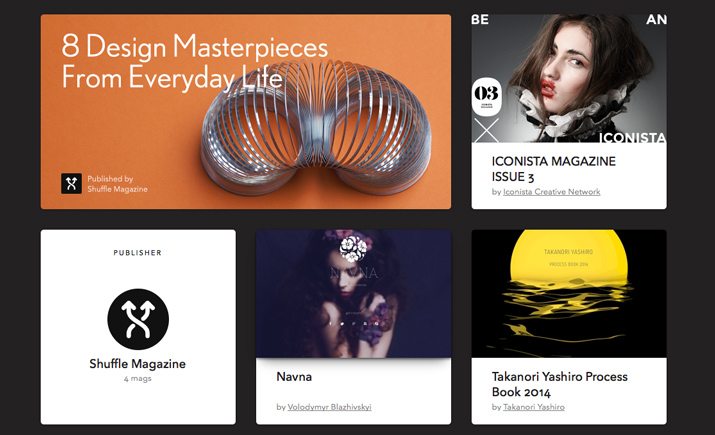Click the slinky spring image on banner
715x435 pixels.
pos(316,128)
